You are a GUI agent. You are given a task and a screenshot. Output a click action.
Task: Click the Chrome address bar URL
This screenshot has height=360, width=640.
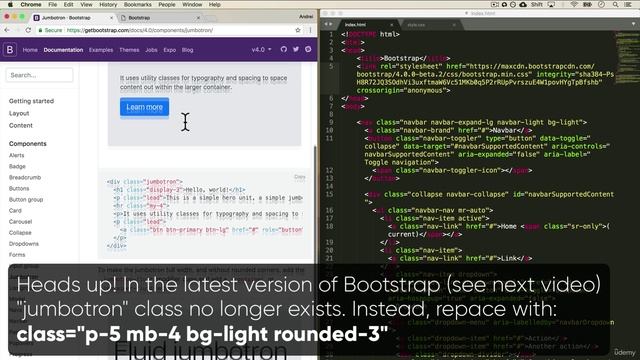[x=140, y=30]
